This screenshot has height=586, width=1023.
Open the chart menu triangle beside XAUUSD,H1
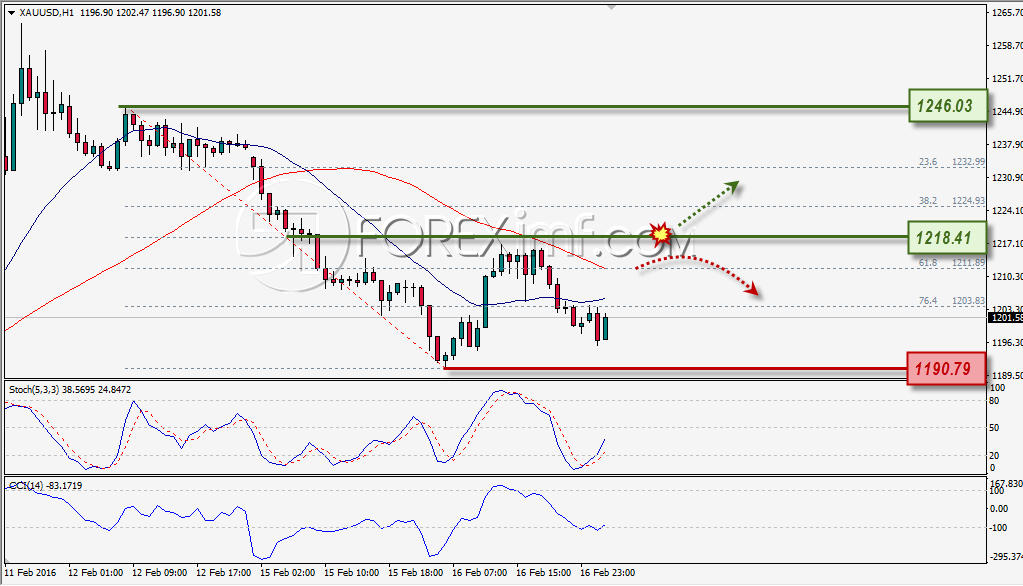[11, 12]
